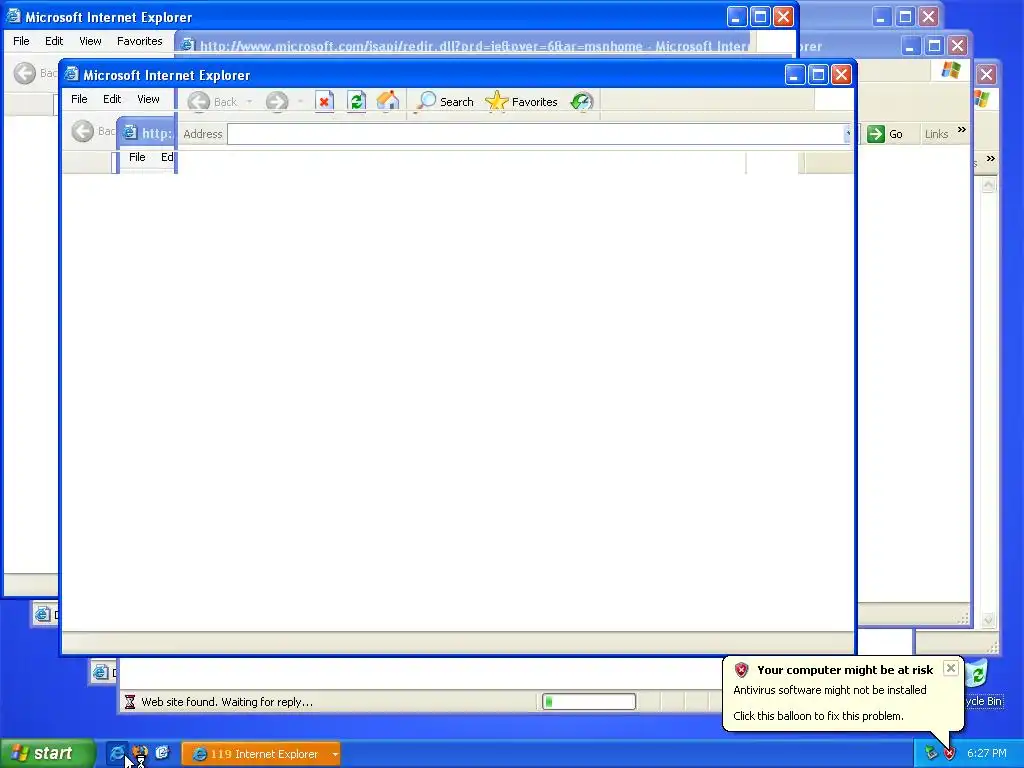Click the IE icon beside the small 'http:' title

(130, 133)
